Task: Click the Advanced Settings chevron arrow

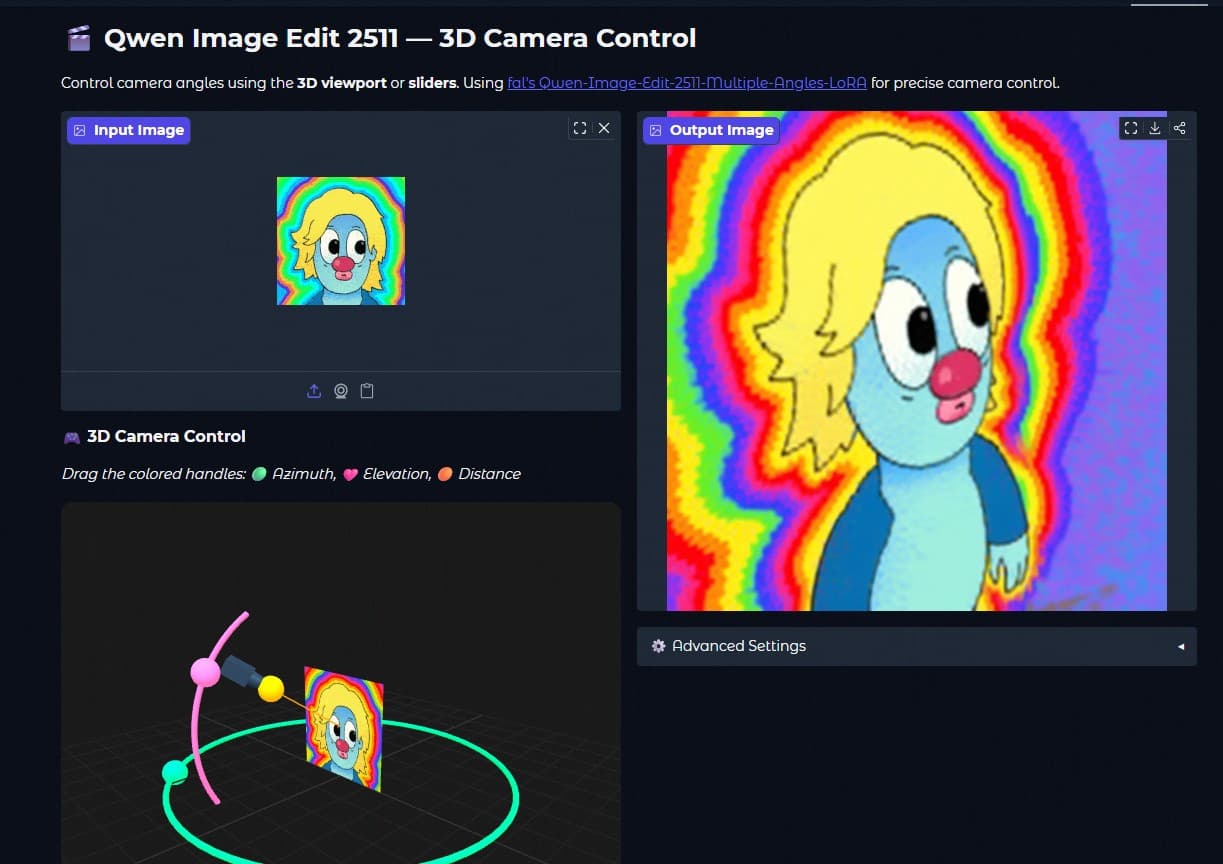Action: (x=1180, y=646)
